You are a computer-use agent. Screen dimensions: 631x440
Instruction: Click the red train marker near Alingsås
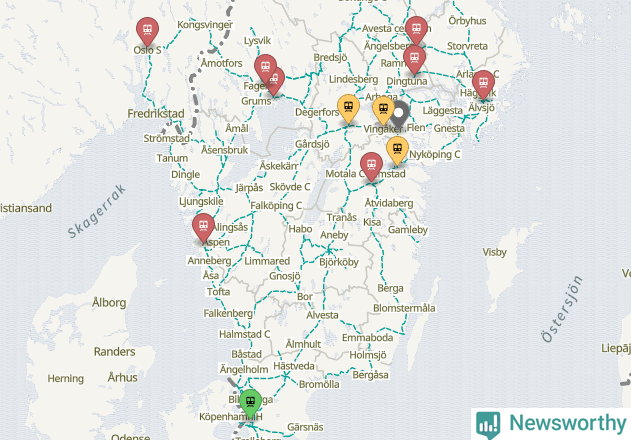(203, 228)
